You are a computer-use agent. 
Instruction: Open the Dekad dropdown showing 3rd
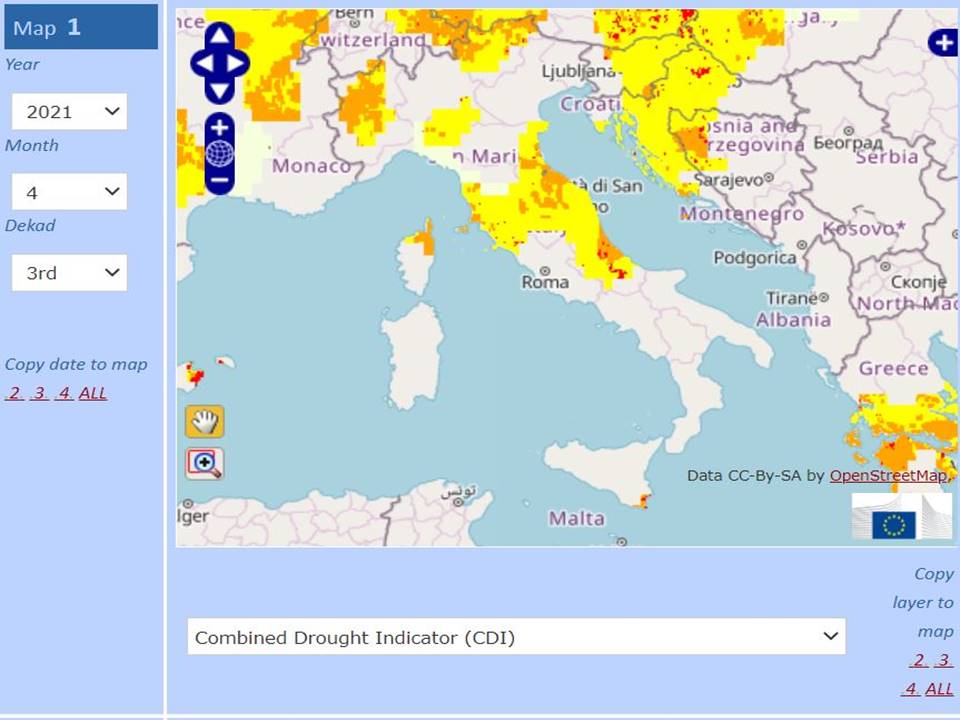point(69,272)
